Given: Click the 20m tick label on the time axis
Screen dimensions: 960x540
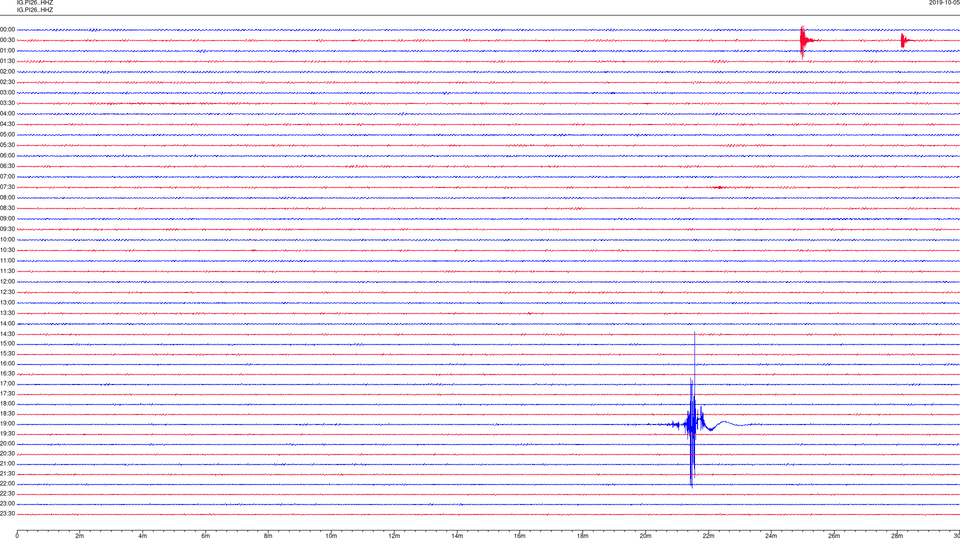Looking at the screenshot, I should (645, 536).
